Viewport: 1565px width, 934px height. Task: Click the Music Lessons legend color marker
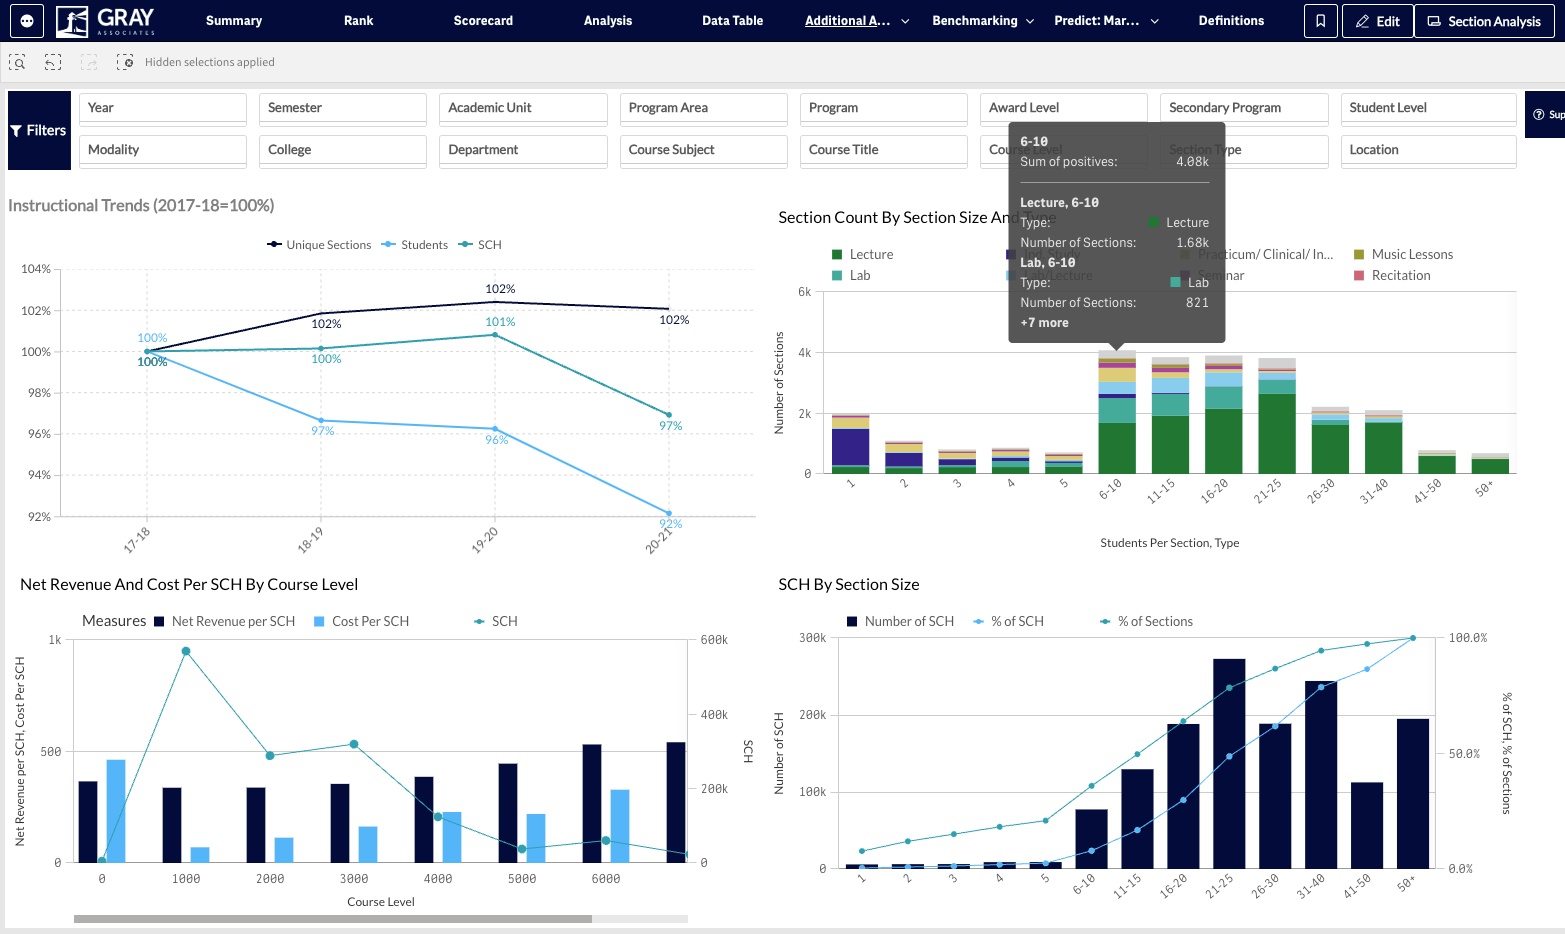tap(1359, 255)
